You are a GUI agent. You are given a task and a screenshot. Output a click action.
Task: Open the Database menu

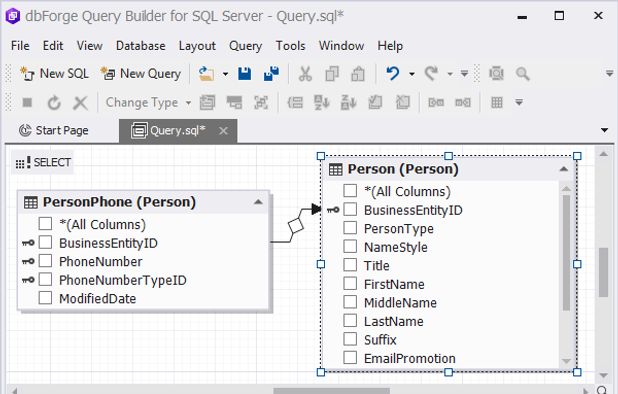[x=141, y=46]
